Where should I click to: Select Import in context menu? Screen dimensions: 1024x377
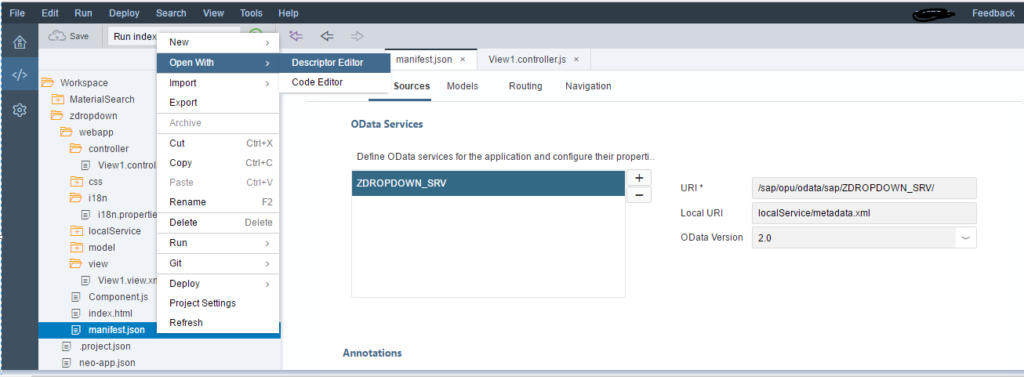tap(218, 83)
